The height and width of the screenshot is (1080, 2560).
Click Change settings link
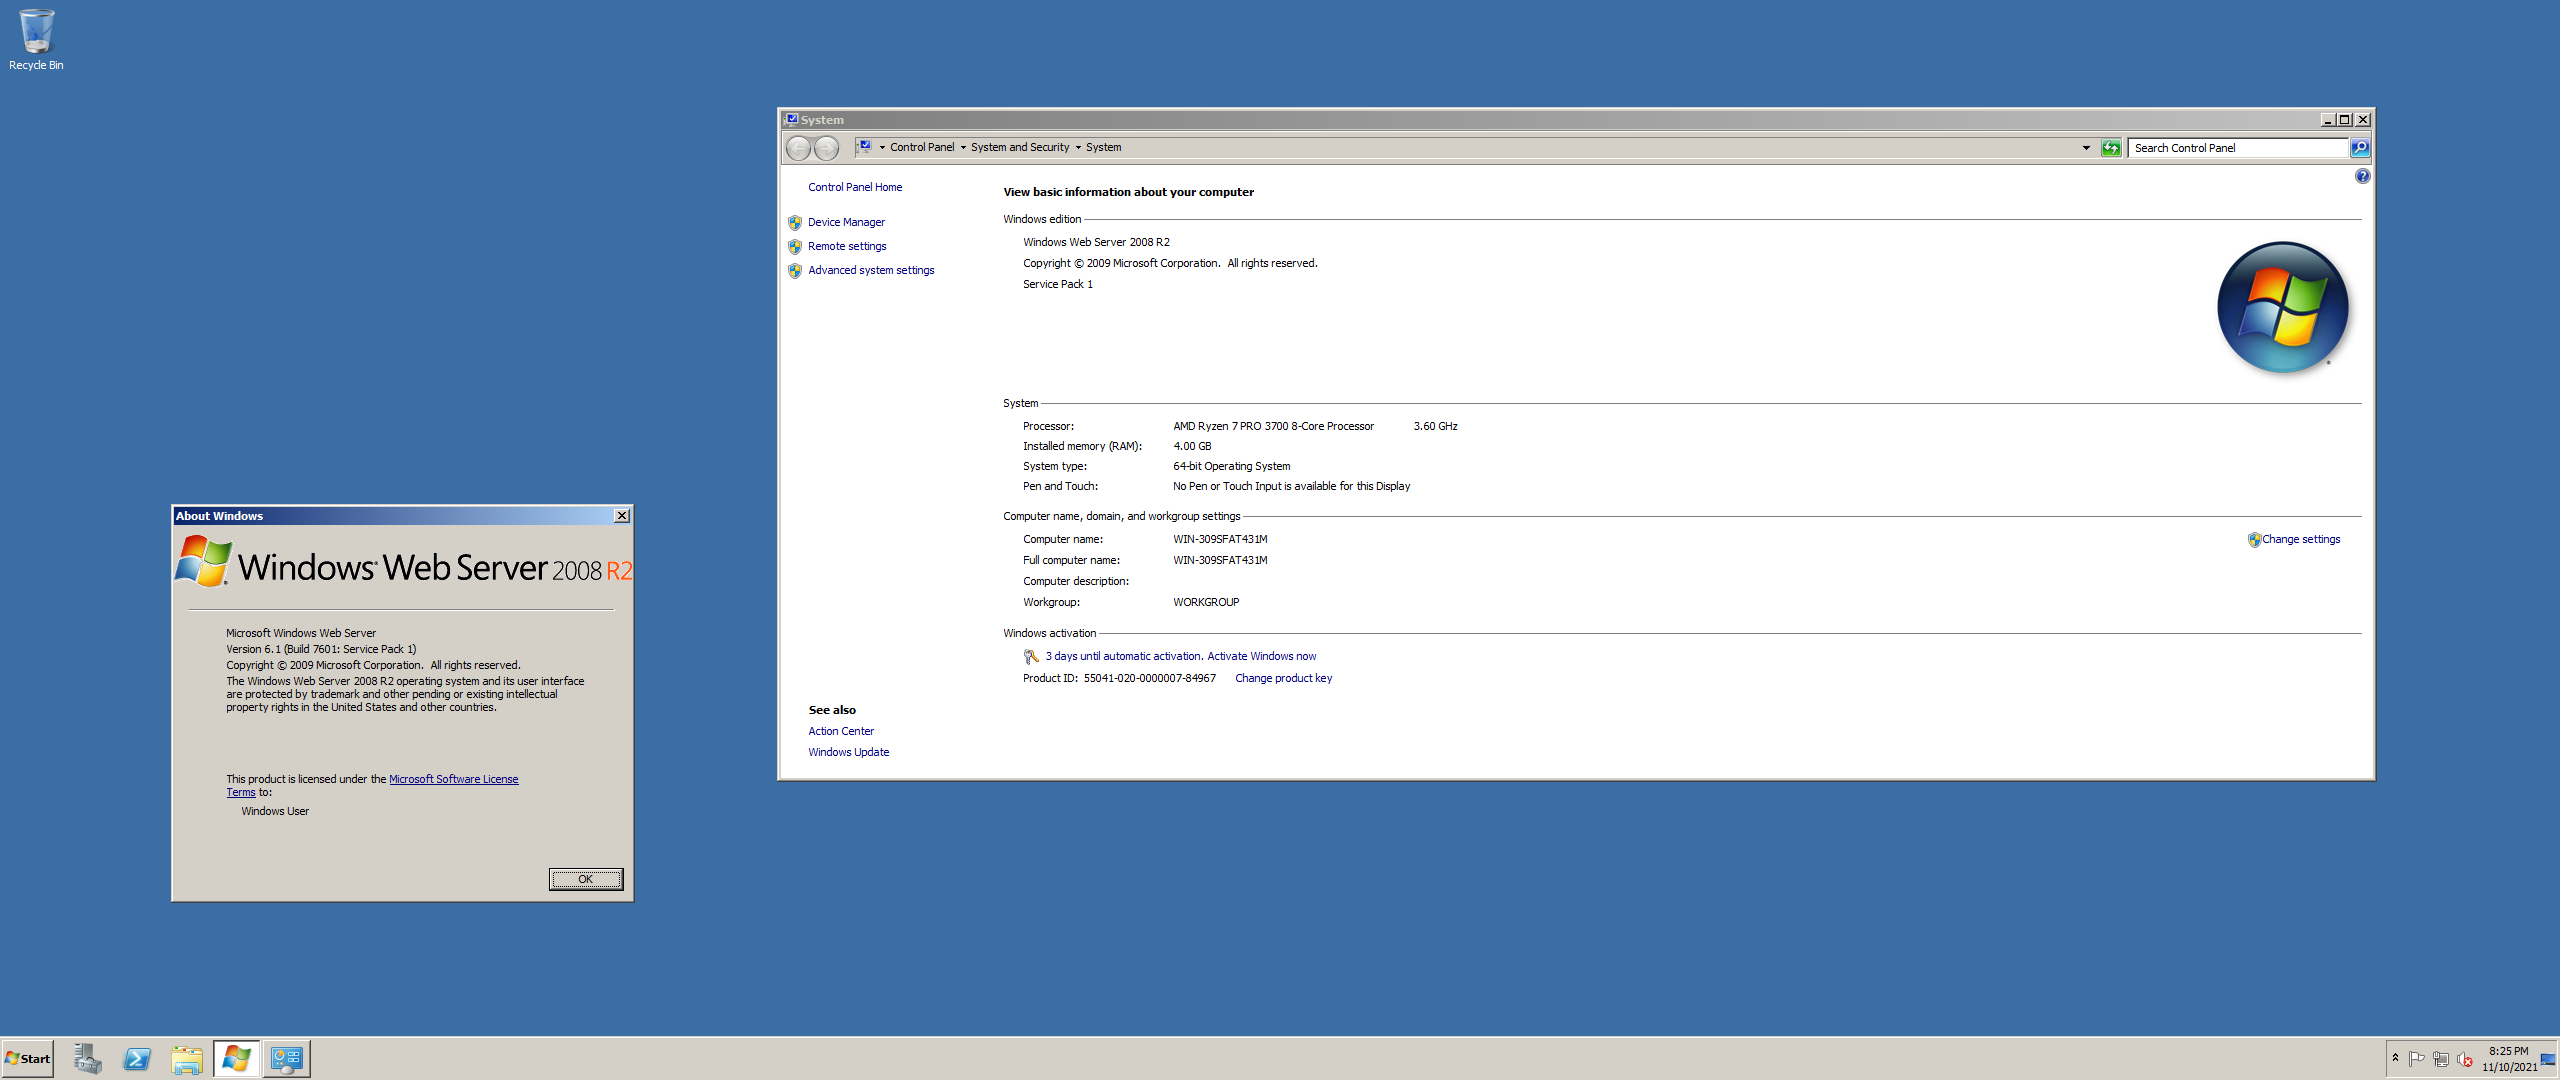coord(2301,539)
